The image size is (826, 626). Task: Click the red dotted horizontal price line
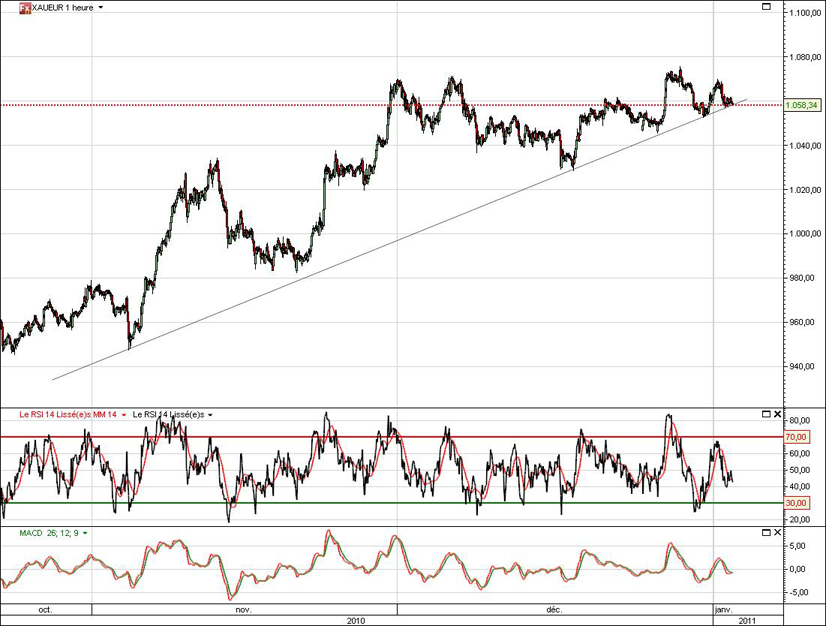point(300,104)
